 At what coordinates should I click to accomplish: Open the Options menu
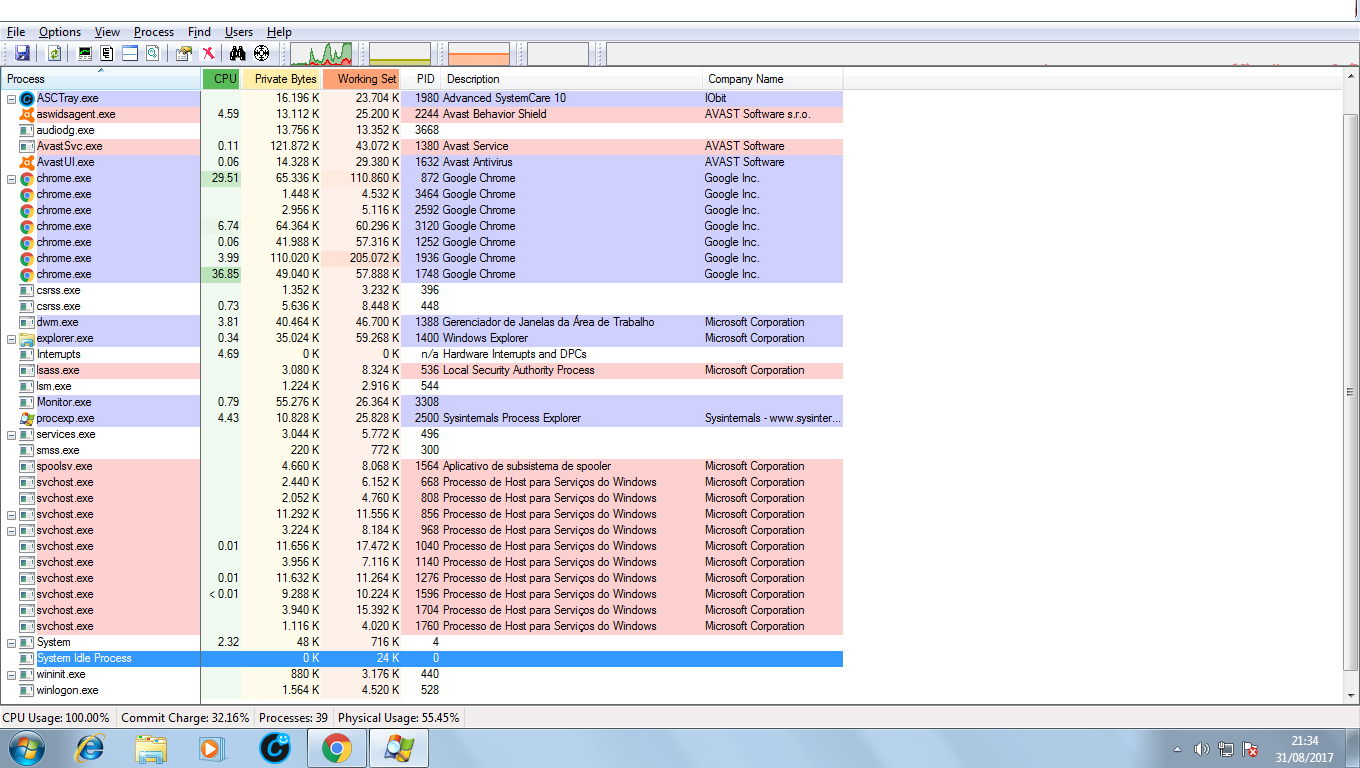pyautogui.click(x=60, y=32)
